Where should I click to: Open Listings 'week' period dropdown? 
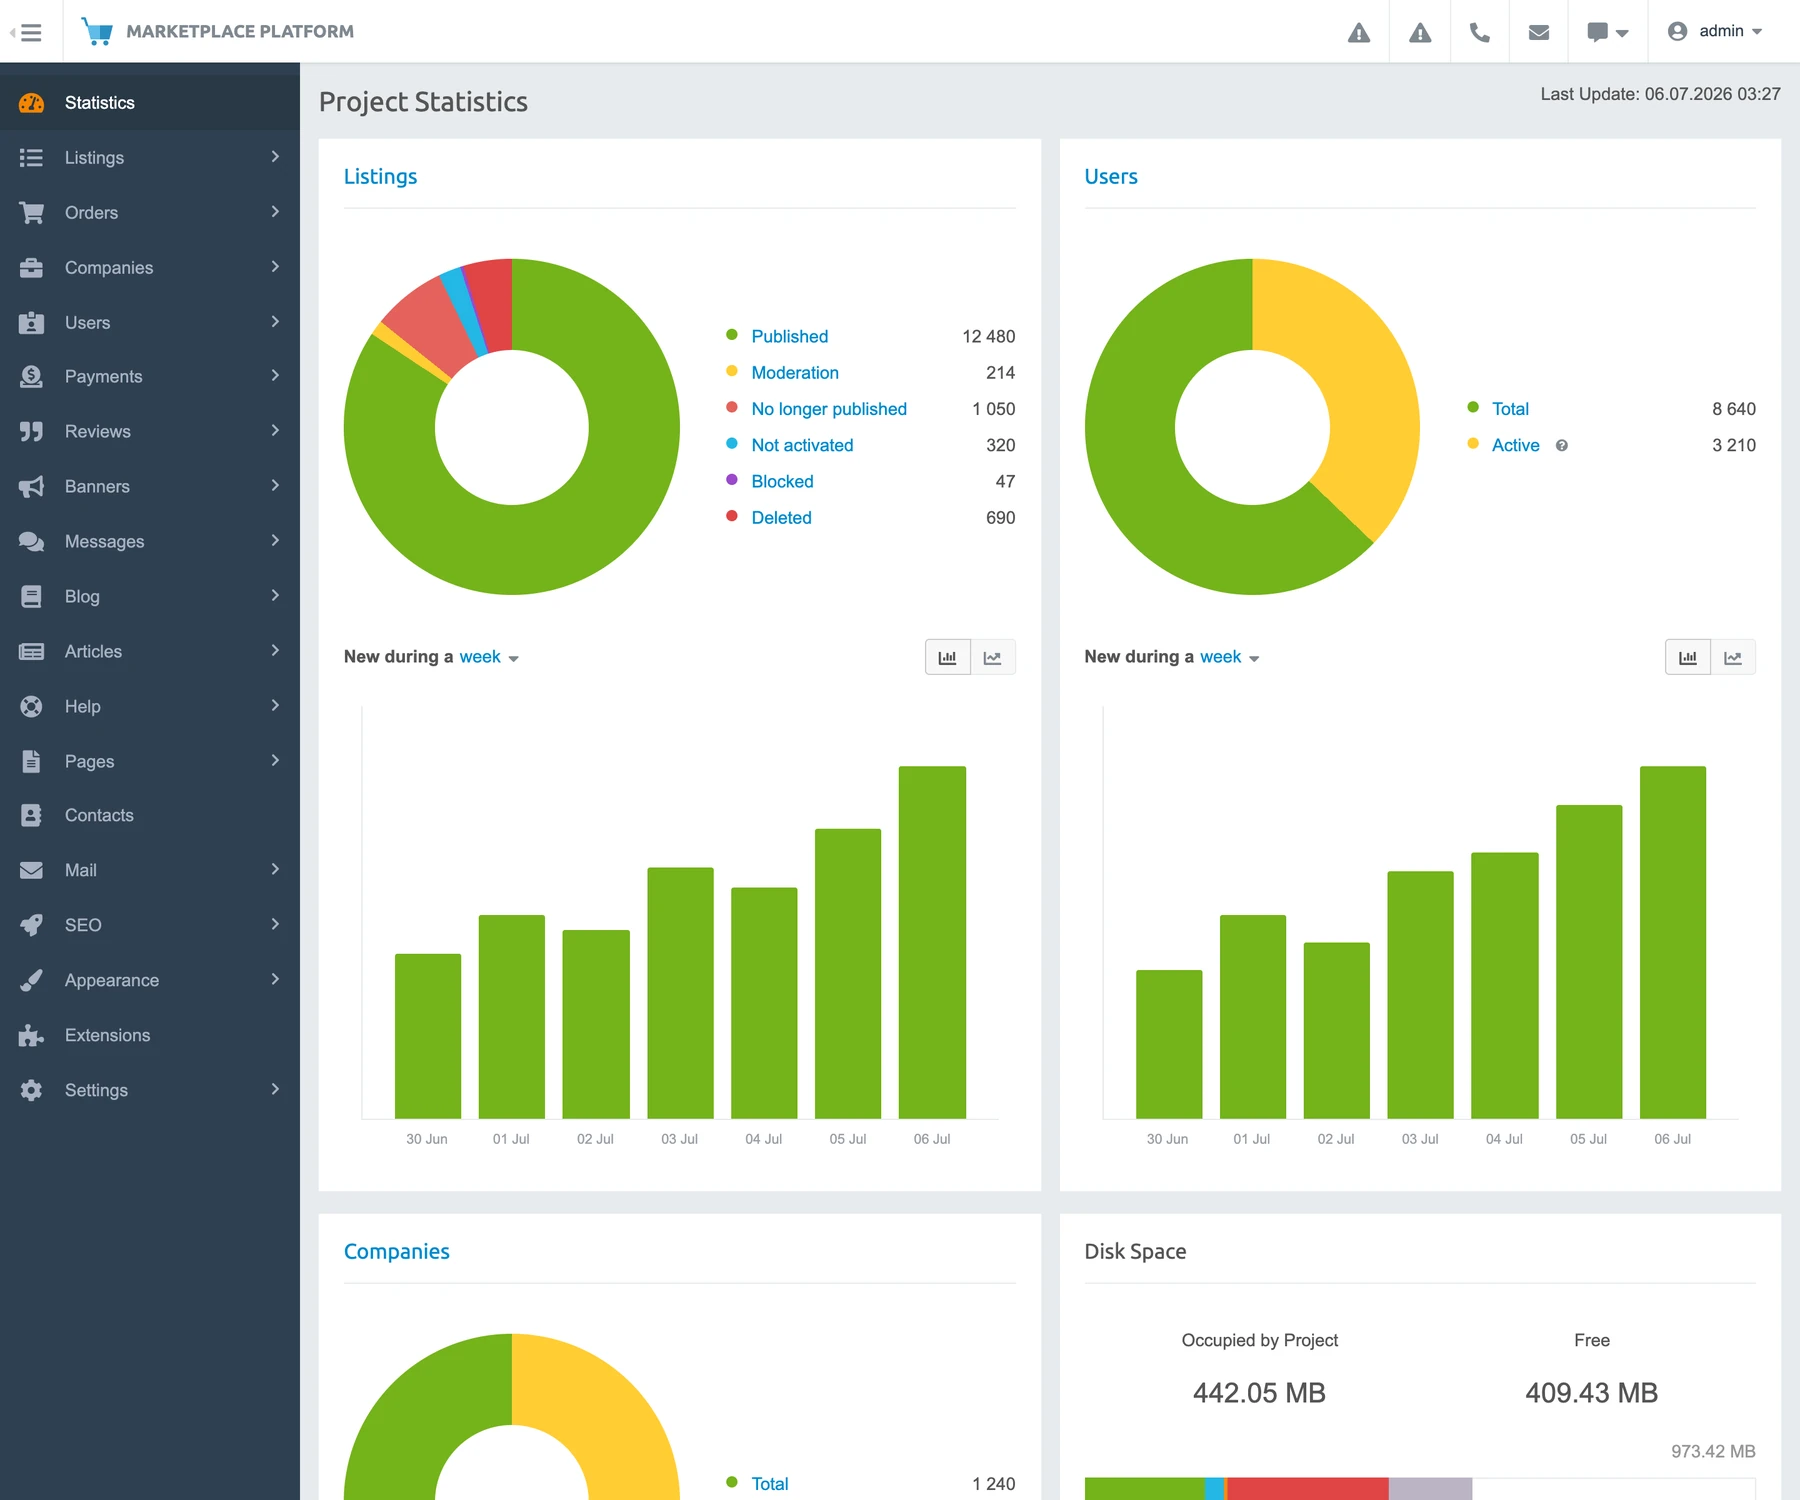(489, 657)
